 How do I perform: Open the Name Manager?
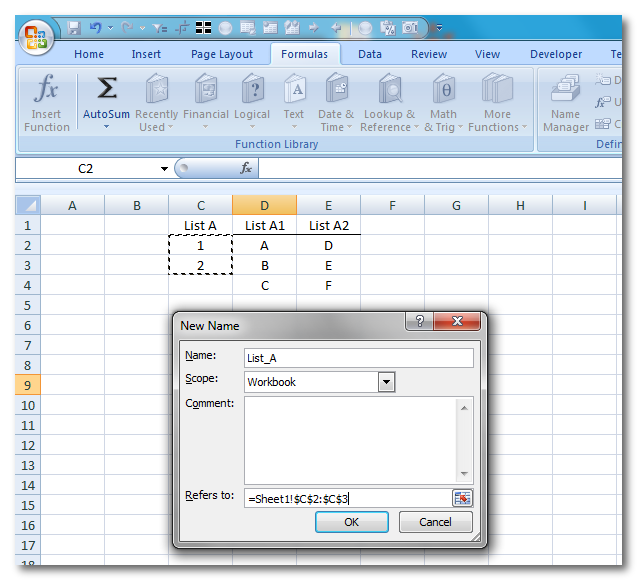point(566,103)
